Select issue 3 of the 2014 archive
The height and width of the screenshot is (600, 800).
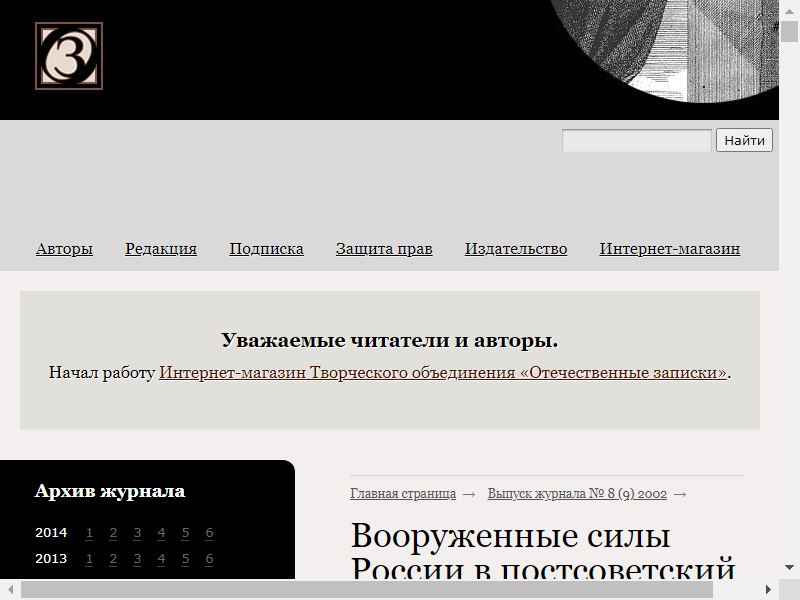pyautogui.click(x=137, y=533)
